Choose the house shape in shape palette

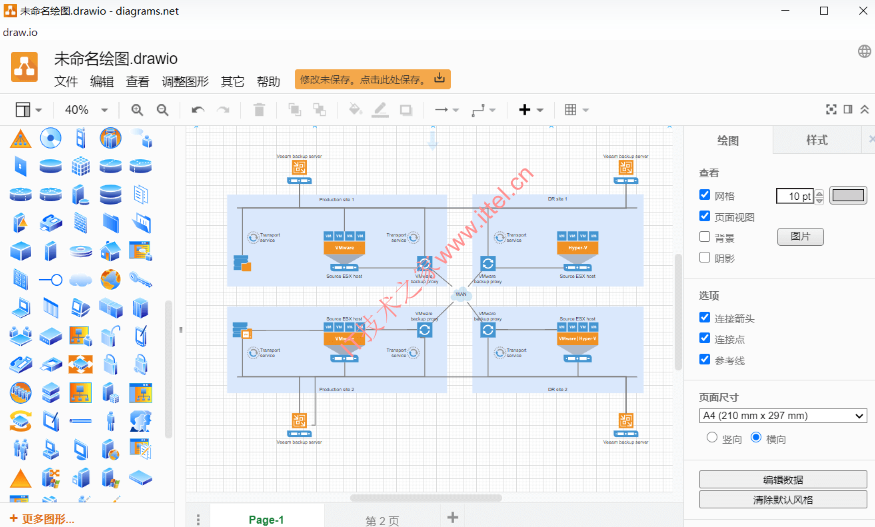[x=110, y=251]
